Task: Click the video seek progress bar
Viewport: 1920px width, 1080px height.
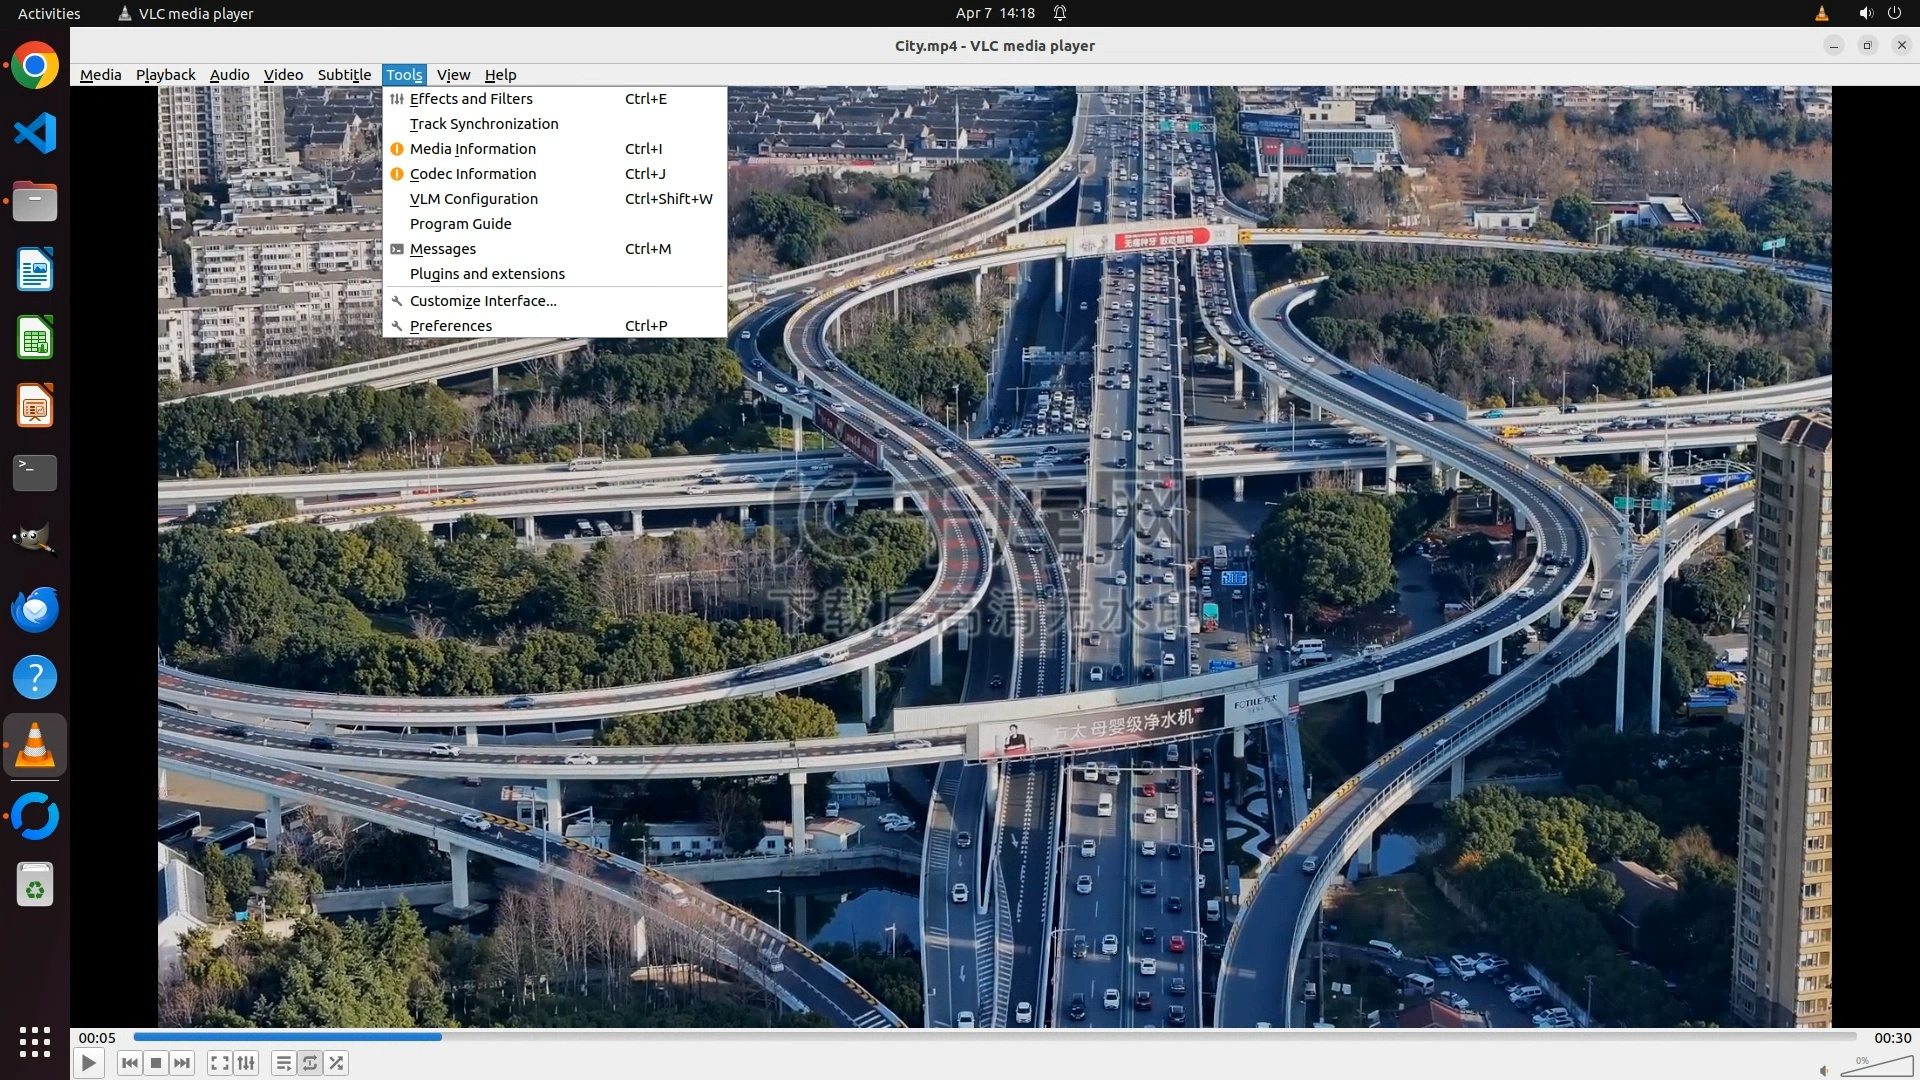Action: coord(995,1037)
